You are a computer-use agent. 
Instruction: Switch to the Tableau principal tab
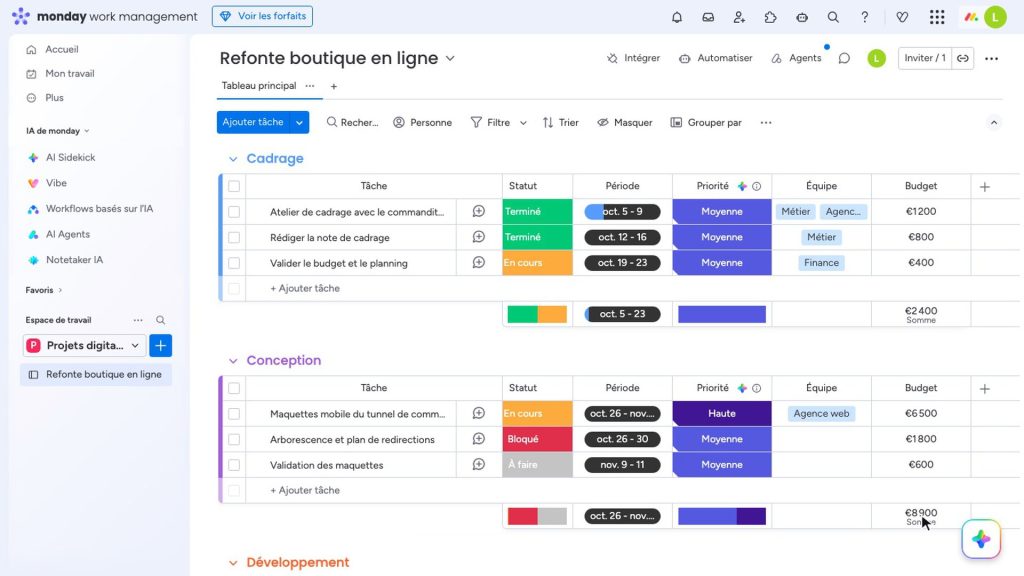259,86
